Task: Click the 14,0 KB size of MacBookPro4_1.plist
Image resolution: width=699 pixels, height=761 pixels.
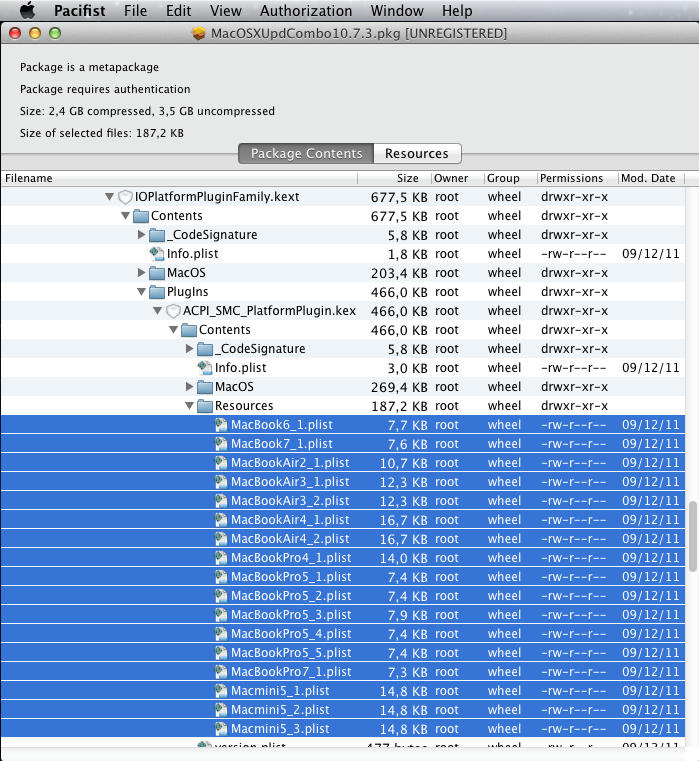Action: coord(403,558)
